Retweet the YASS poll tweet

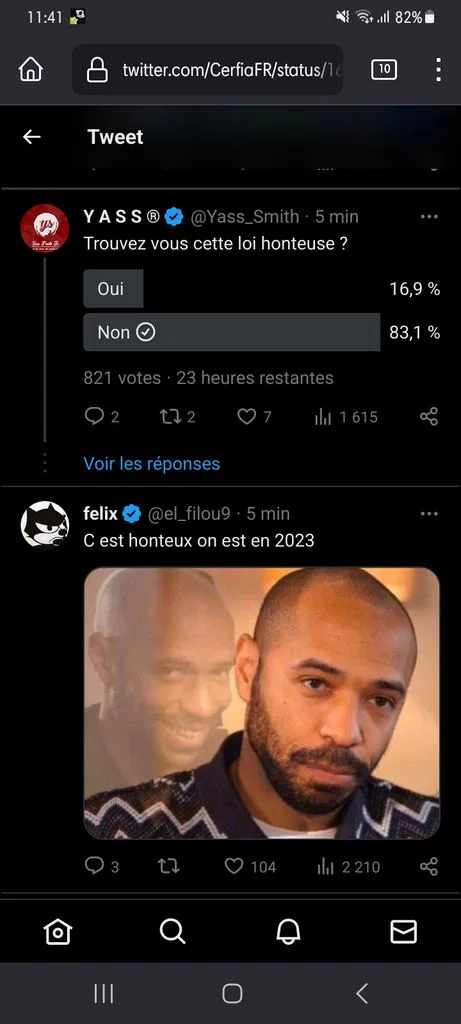pos(178,417)
